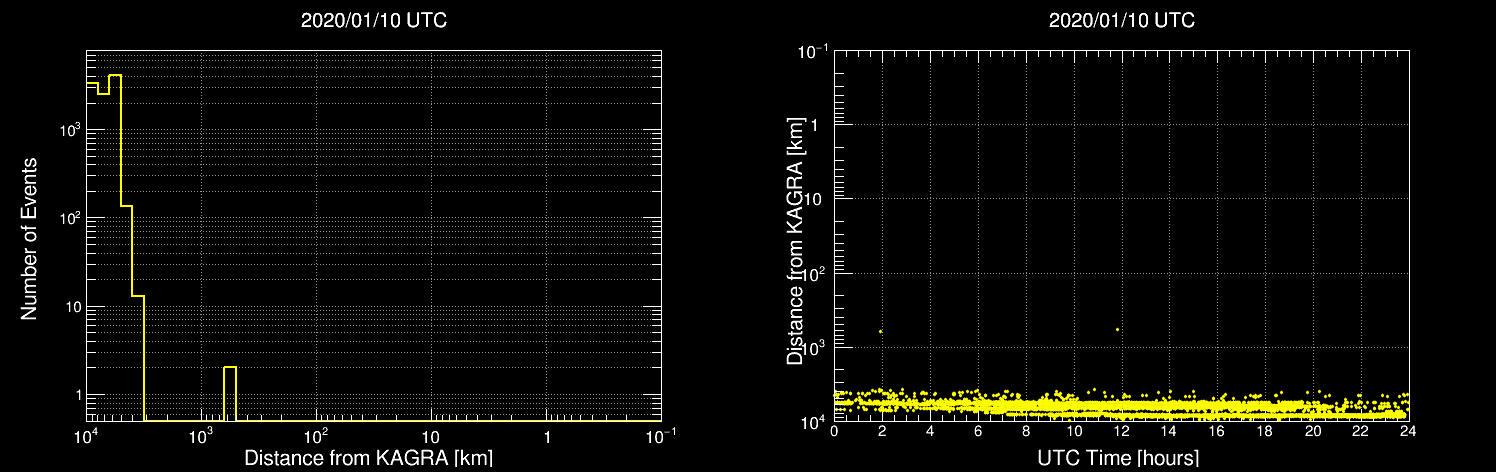Click the tallest histogram bin peak
The height and width of the screenshot is (472, 1496).
pos(115,75)
